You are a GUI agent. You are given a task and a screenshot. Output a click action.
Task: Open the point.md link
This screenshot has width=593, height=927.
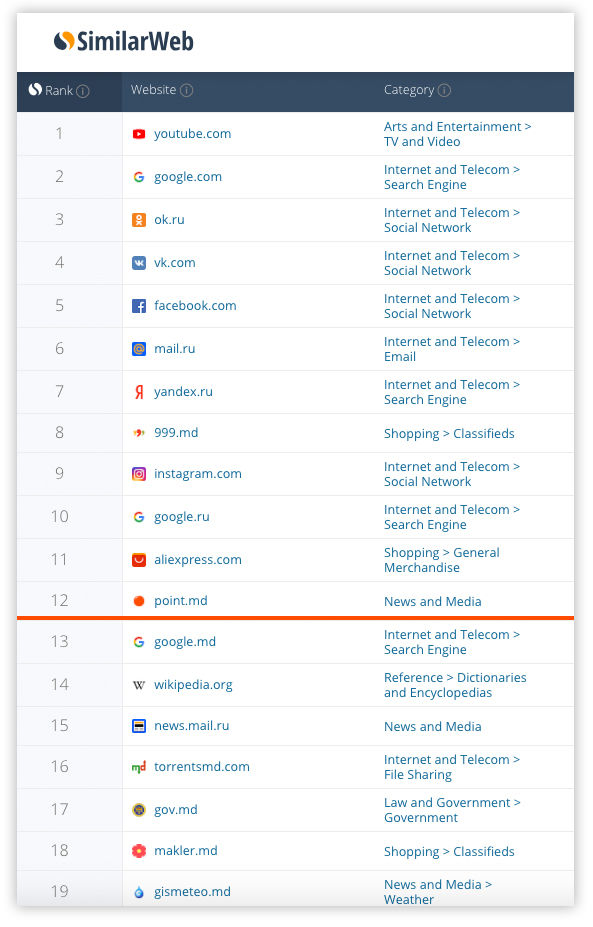(181, 601)
